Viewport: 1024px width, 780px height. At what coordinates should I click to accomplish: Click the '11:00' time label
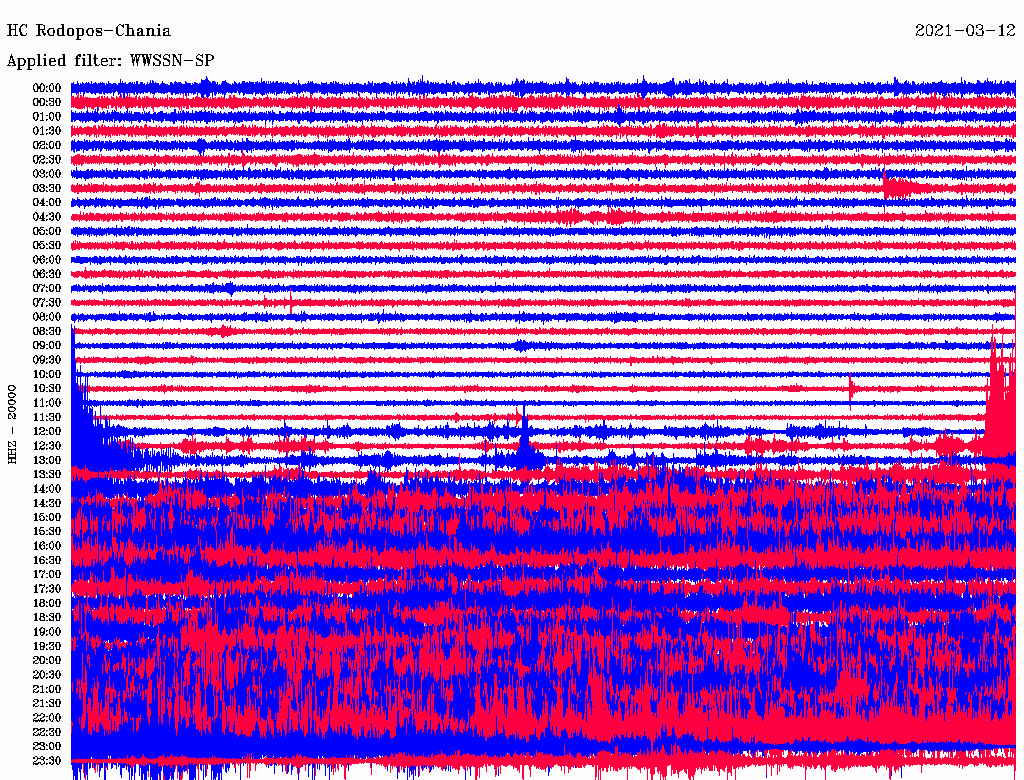tap(47, 402)
